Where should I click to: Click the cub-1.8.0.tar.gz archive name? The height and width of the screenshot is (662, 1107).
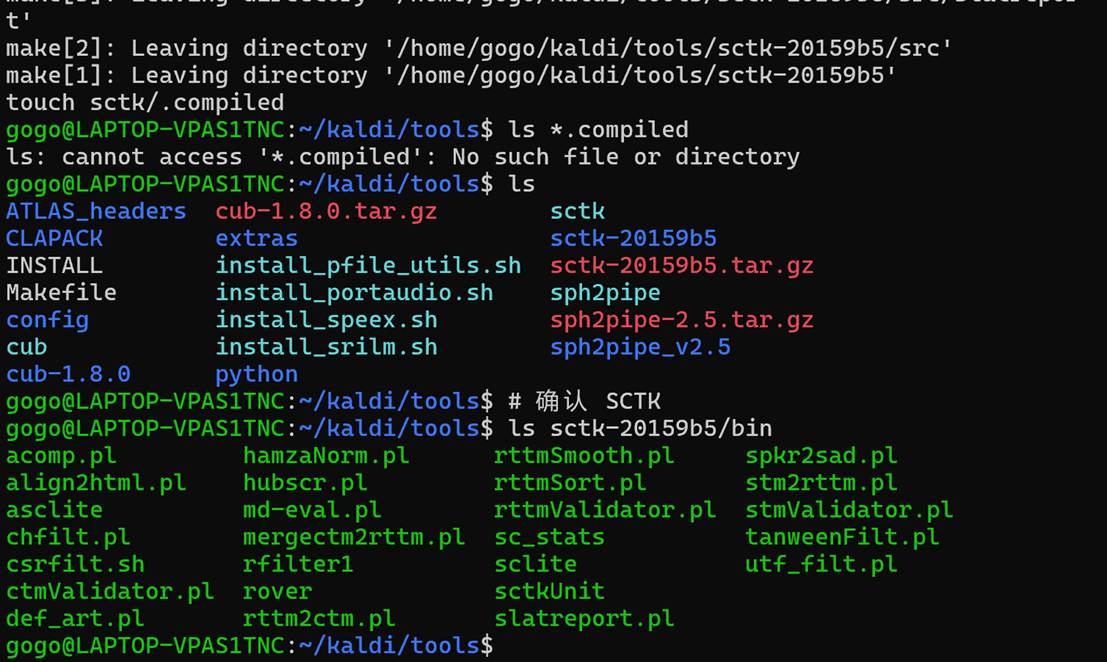coord(326,211)
